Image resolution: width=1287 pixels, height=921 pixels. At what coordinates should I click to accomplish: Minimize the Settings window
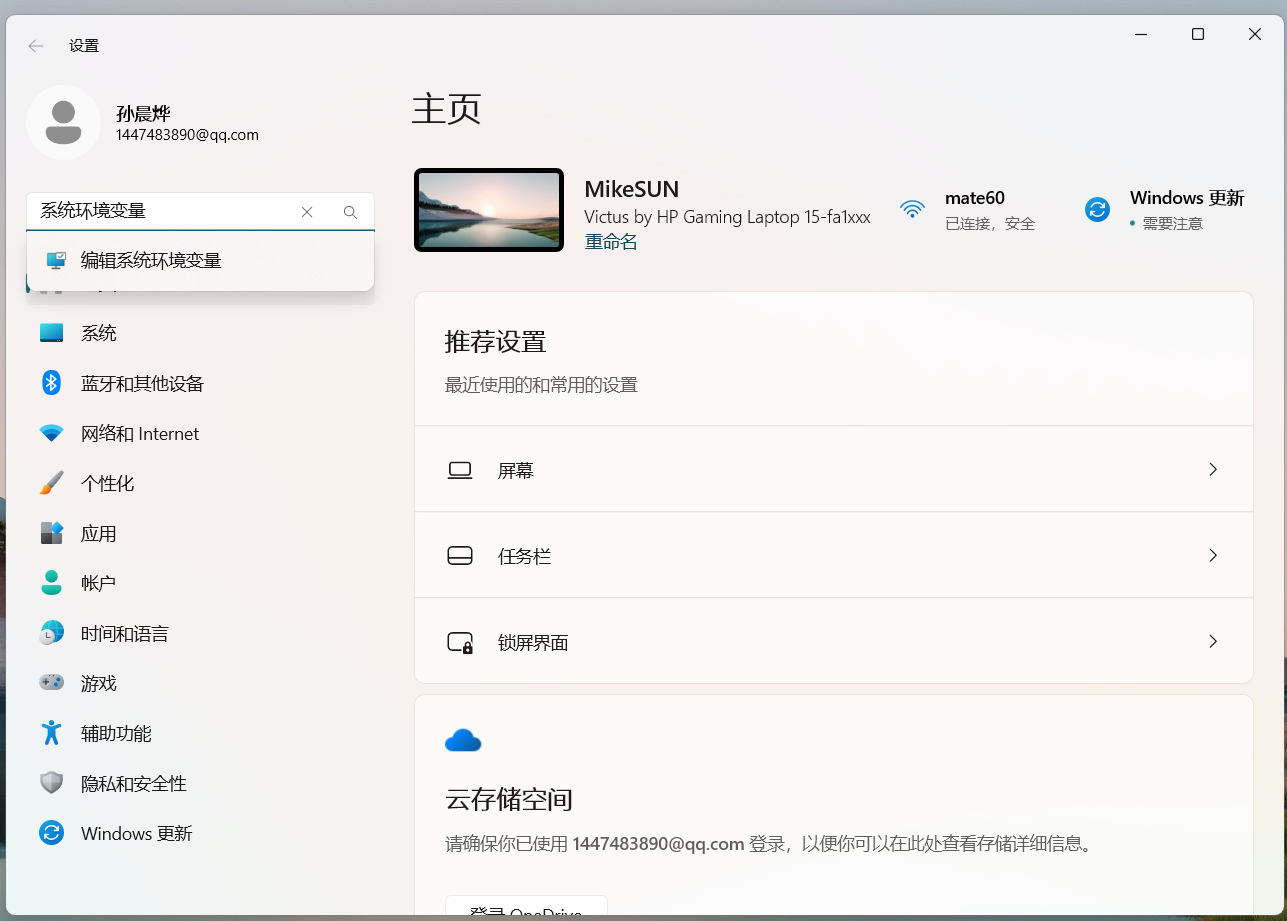click(x=1141, y=34)
